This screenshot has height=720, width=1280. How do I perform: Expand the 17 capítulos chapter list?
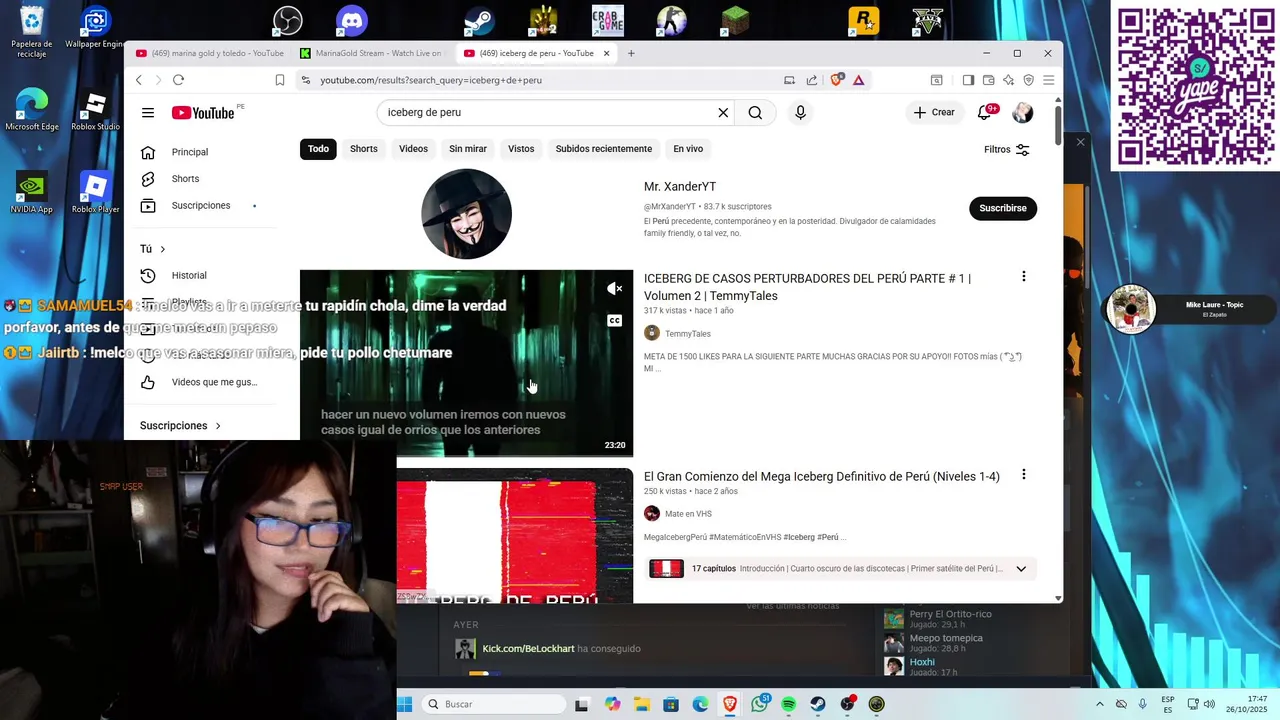(1021, 569)
